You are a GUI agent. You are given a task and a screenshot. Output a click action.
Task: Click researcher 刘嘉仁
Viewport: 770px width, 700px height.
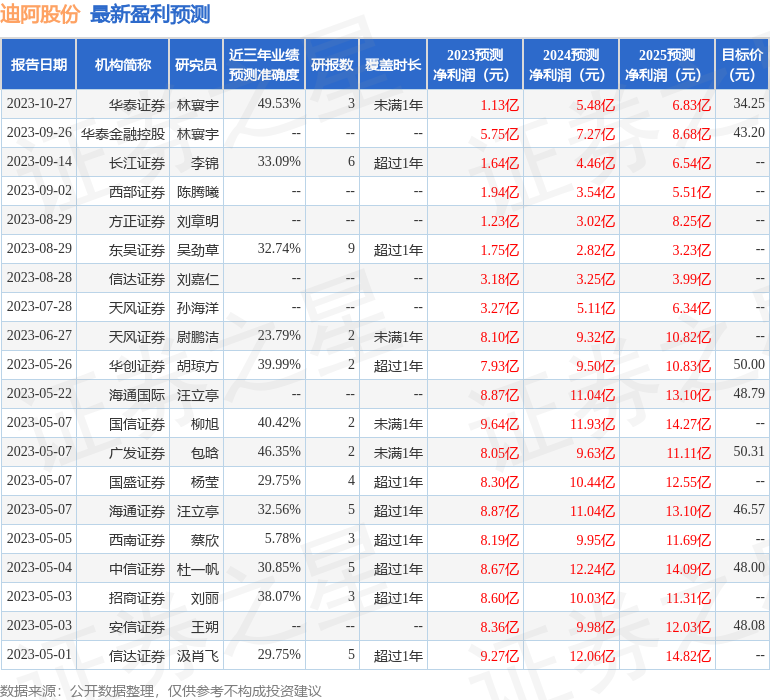click(x=198, y=279)
